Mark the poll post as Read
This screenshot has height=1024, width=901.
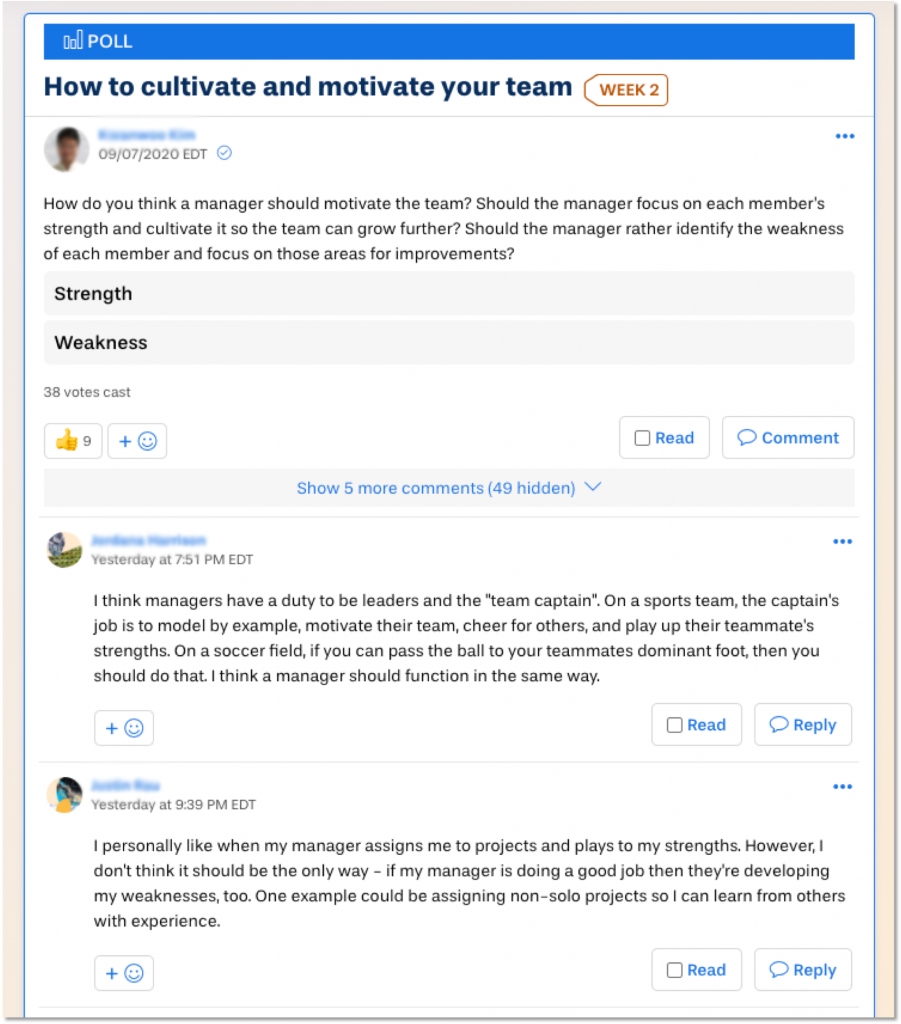[x=664, y=438]
